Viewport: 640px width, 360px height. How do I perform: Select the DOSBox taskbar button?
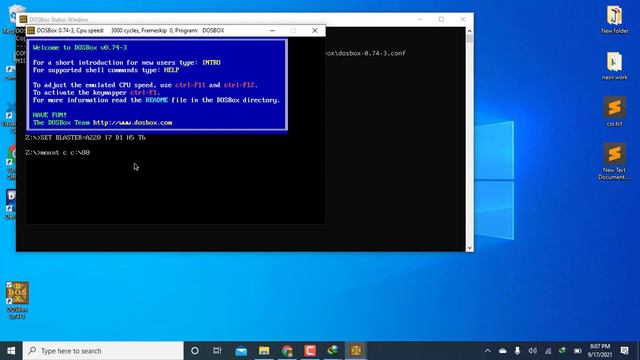pyautogui.click(x=356, y=351)
